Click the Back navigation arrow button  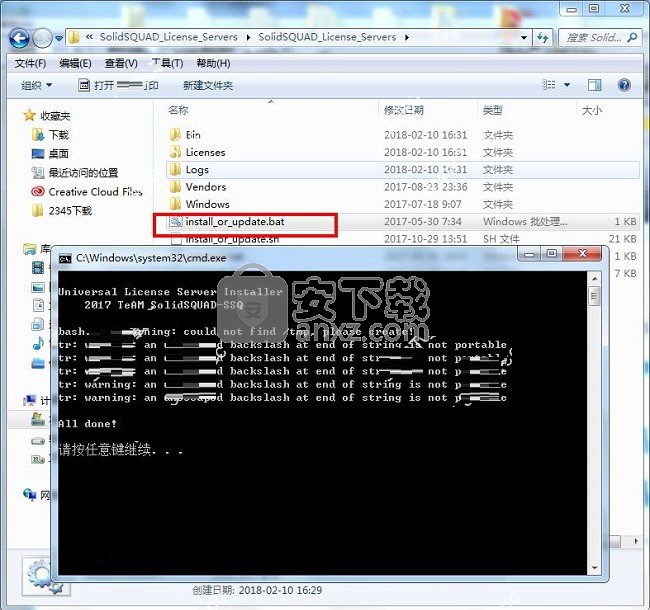pyautogui.click(x=19, y=38)
